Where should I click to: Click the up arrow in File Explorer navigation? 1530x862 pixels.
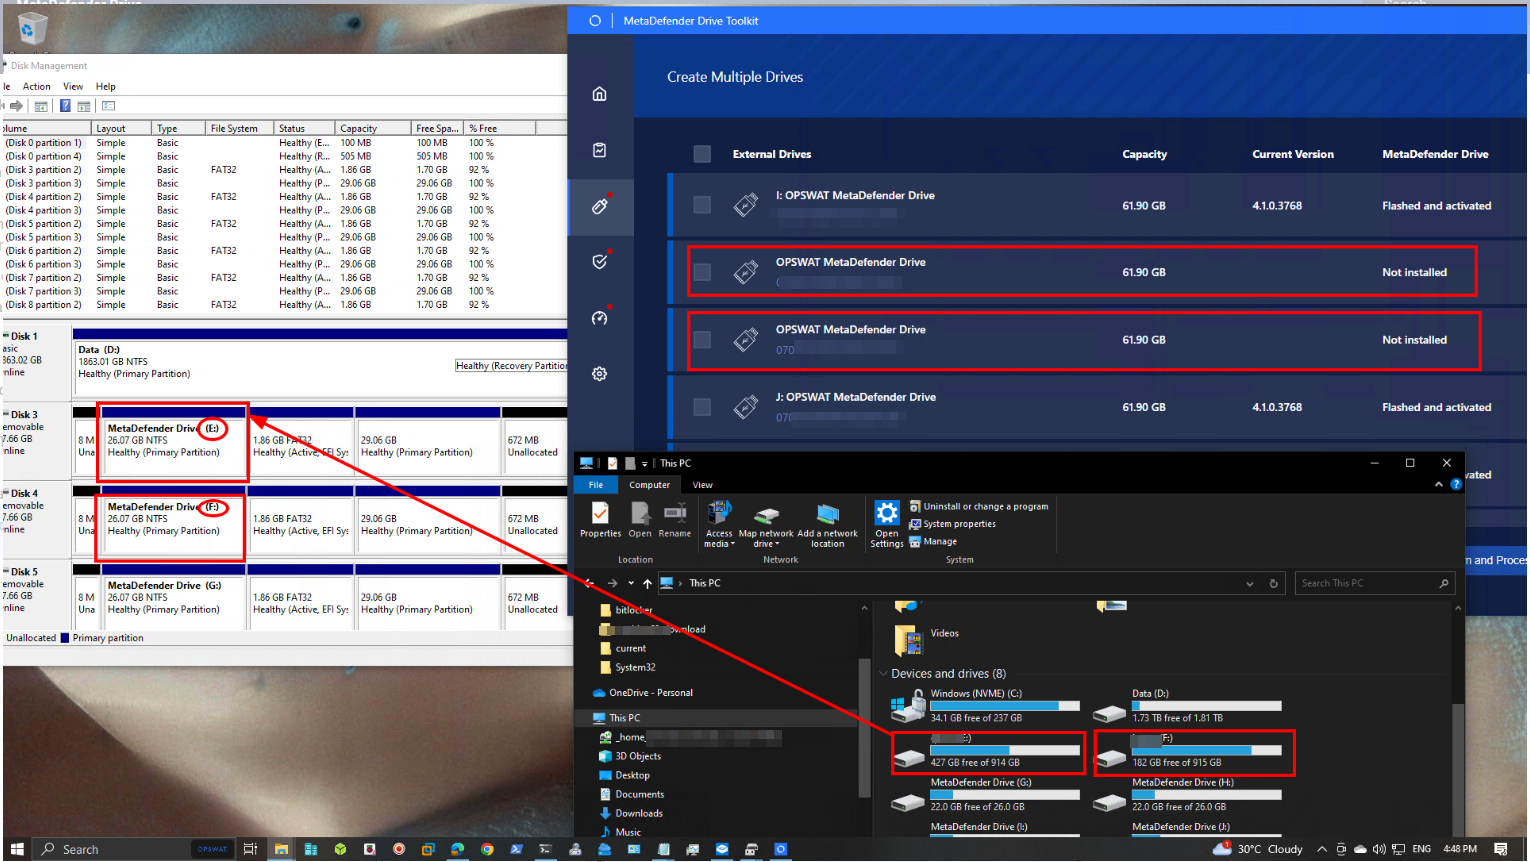coord(647,583)
